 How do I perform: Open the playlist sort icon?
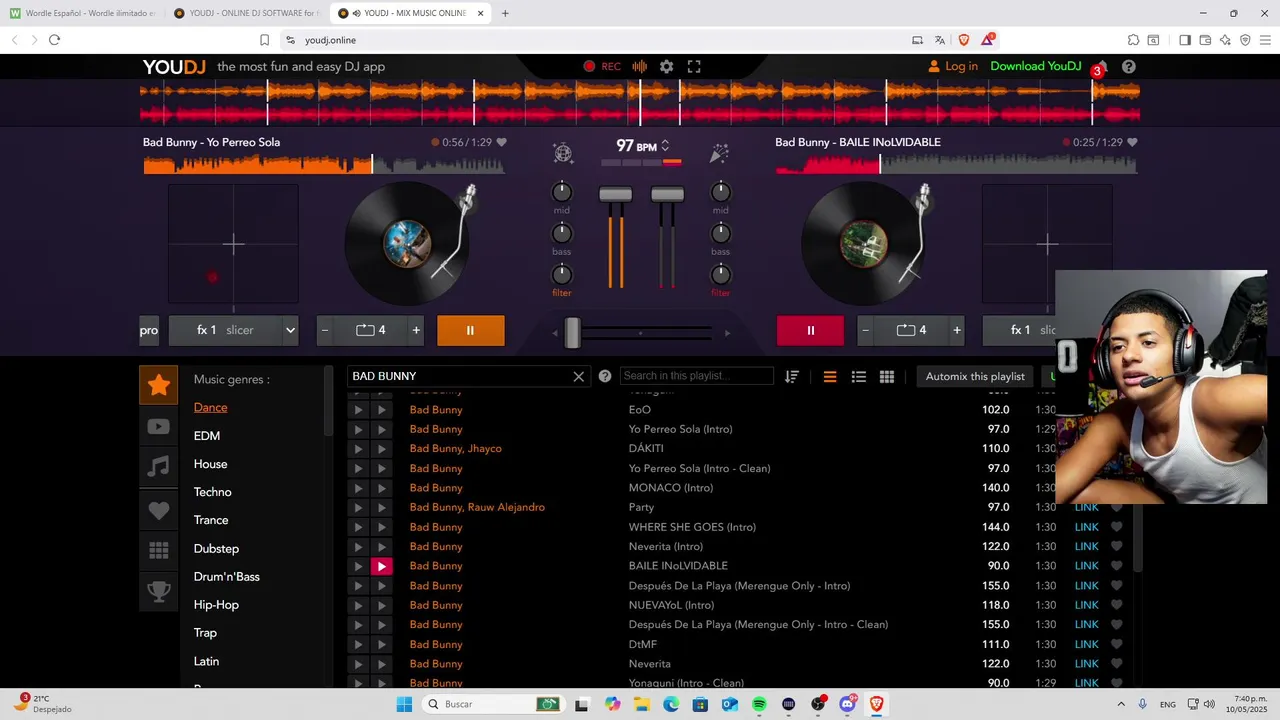coord(792,376)
